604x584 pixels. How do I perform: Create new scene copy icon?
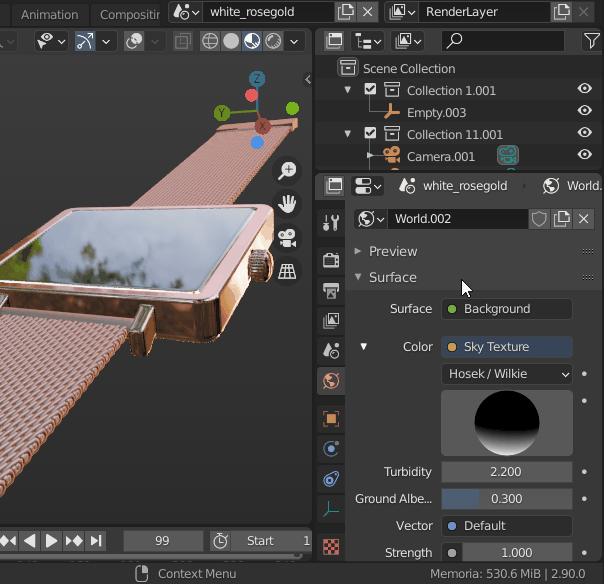tap(346, 12)
